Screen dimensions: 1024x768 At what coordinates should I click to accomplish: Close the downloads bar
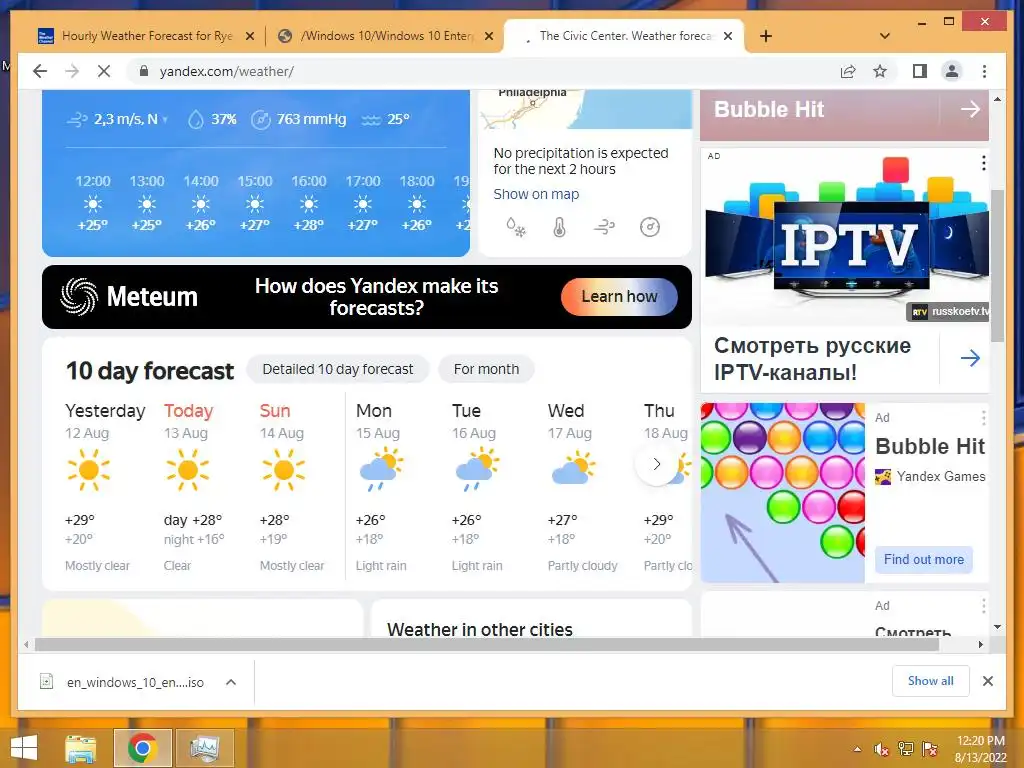(x=987, y=681)
